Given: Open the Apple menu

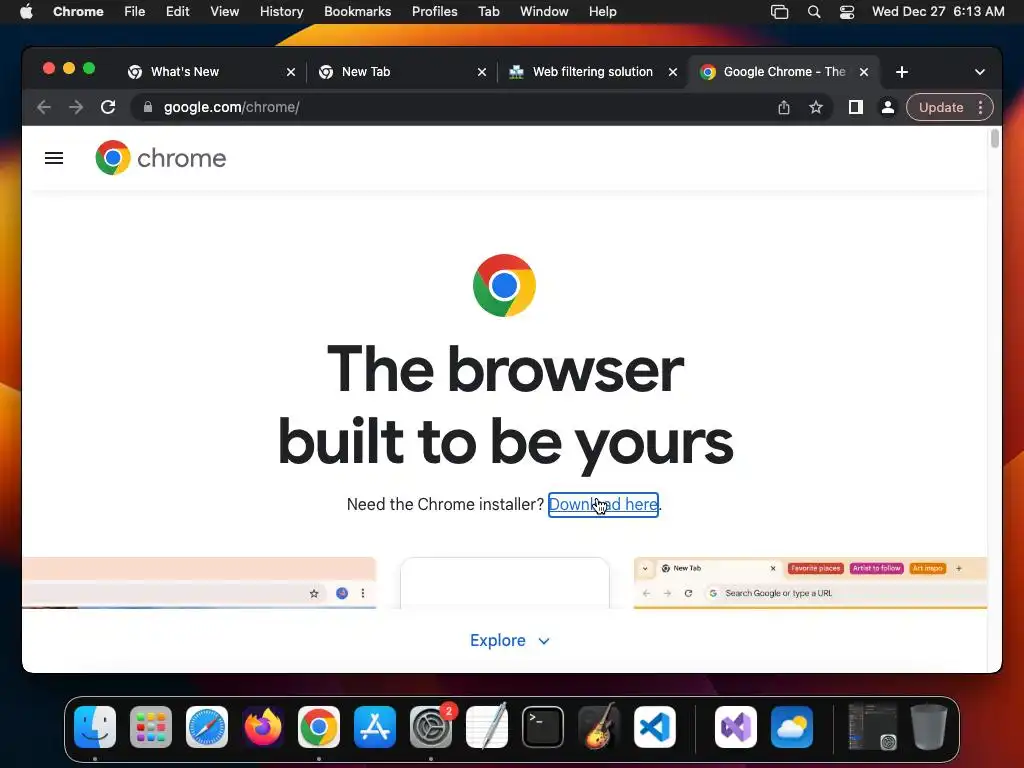Looking at the screenshot, I should click(26, 11).
